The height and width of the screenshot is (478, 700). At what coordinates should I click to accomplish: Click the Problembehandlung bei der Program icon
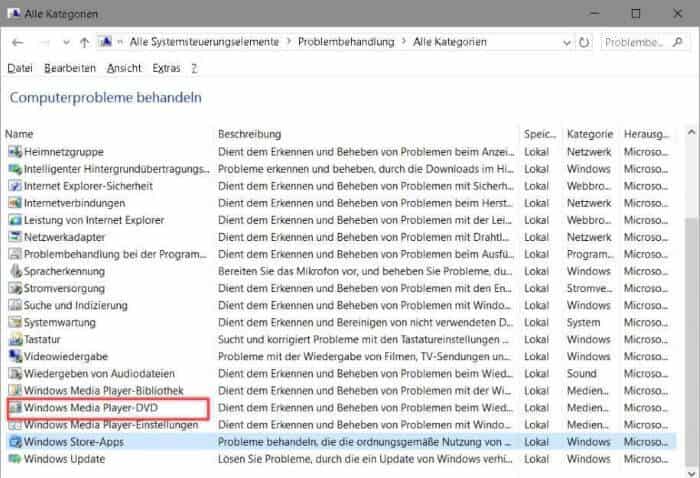pos(15,254)
